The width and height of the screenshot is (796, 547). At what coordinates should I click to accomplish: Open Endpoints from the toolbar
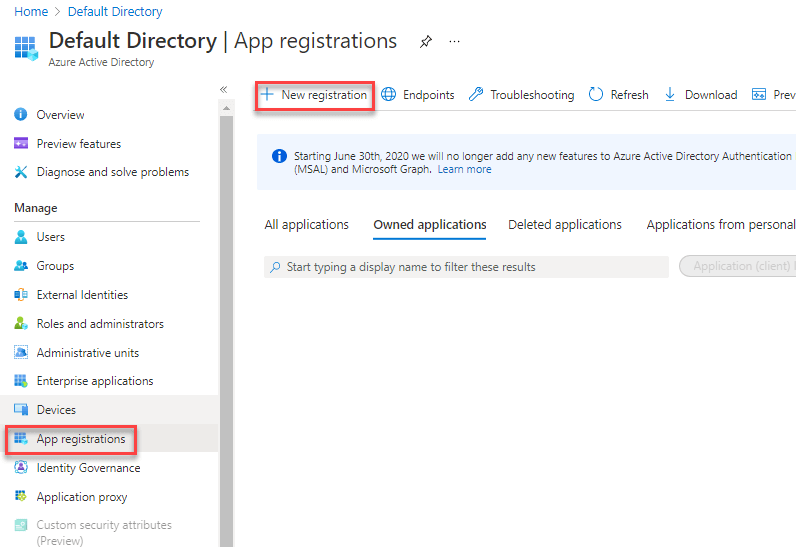418,95
